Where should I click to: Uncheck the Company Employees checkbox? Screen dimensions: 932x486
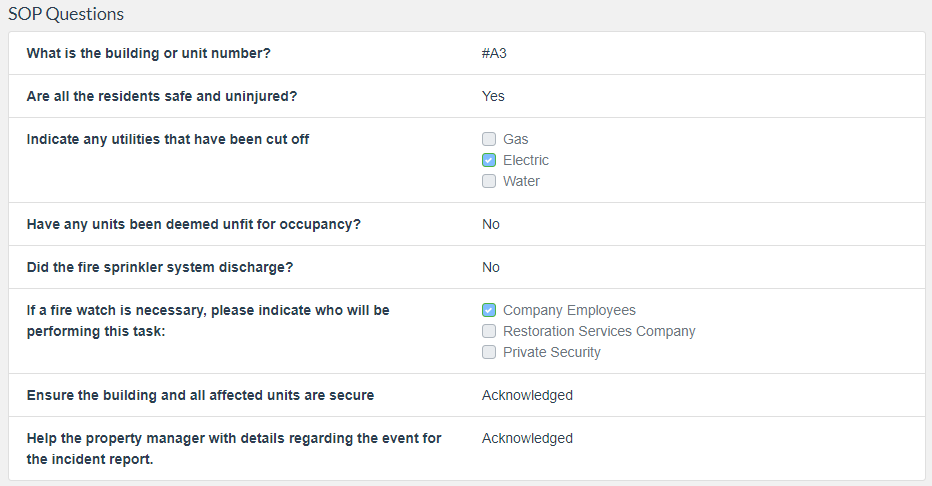(489, 310)
